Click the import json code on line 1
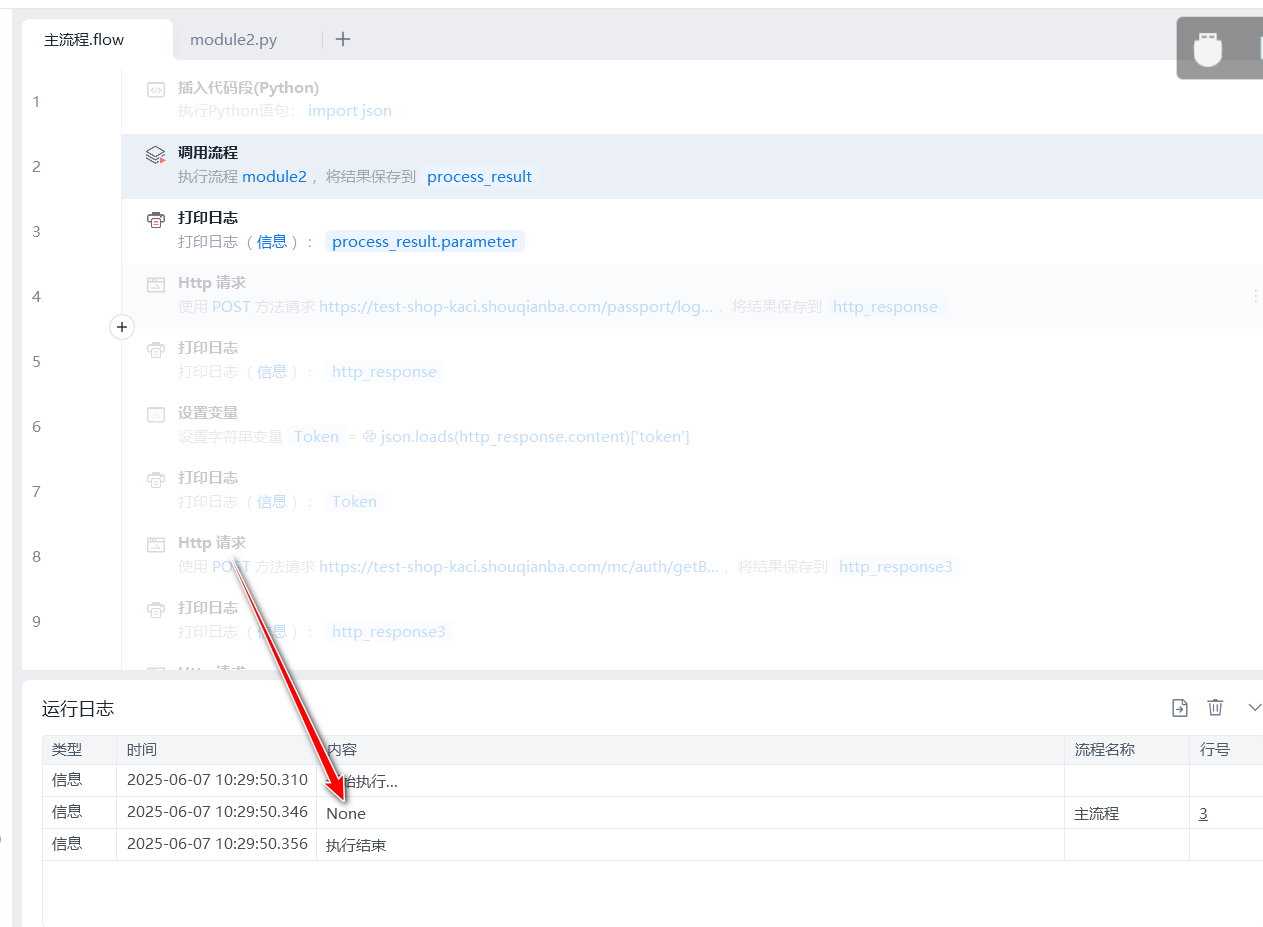1263x927 pixels. tap(350, 111)
